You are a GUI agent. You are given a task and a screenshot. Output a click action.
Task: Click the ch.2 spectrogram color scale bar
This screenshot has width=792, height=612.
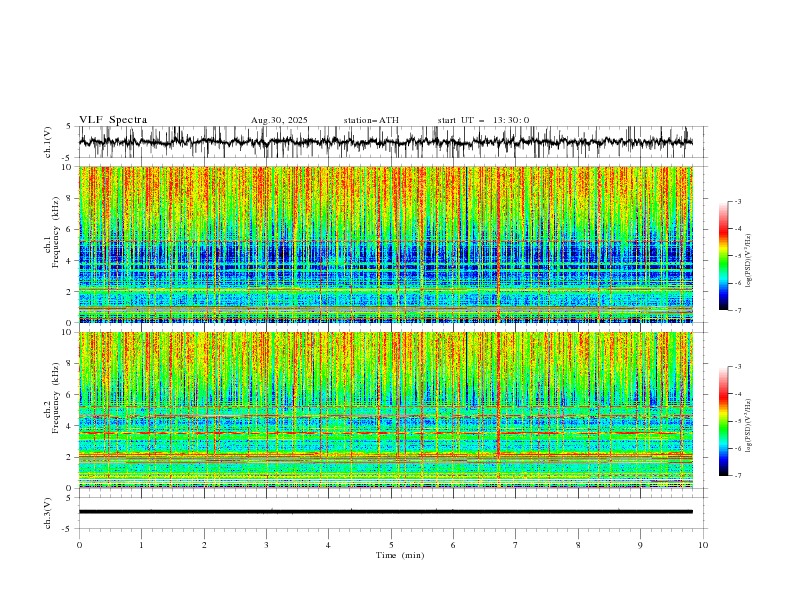(x=723, y=421)
